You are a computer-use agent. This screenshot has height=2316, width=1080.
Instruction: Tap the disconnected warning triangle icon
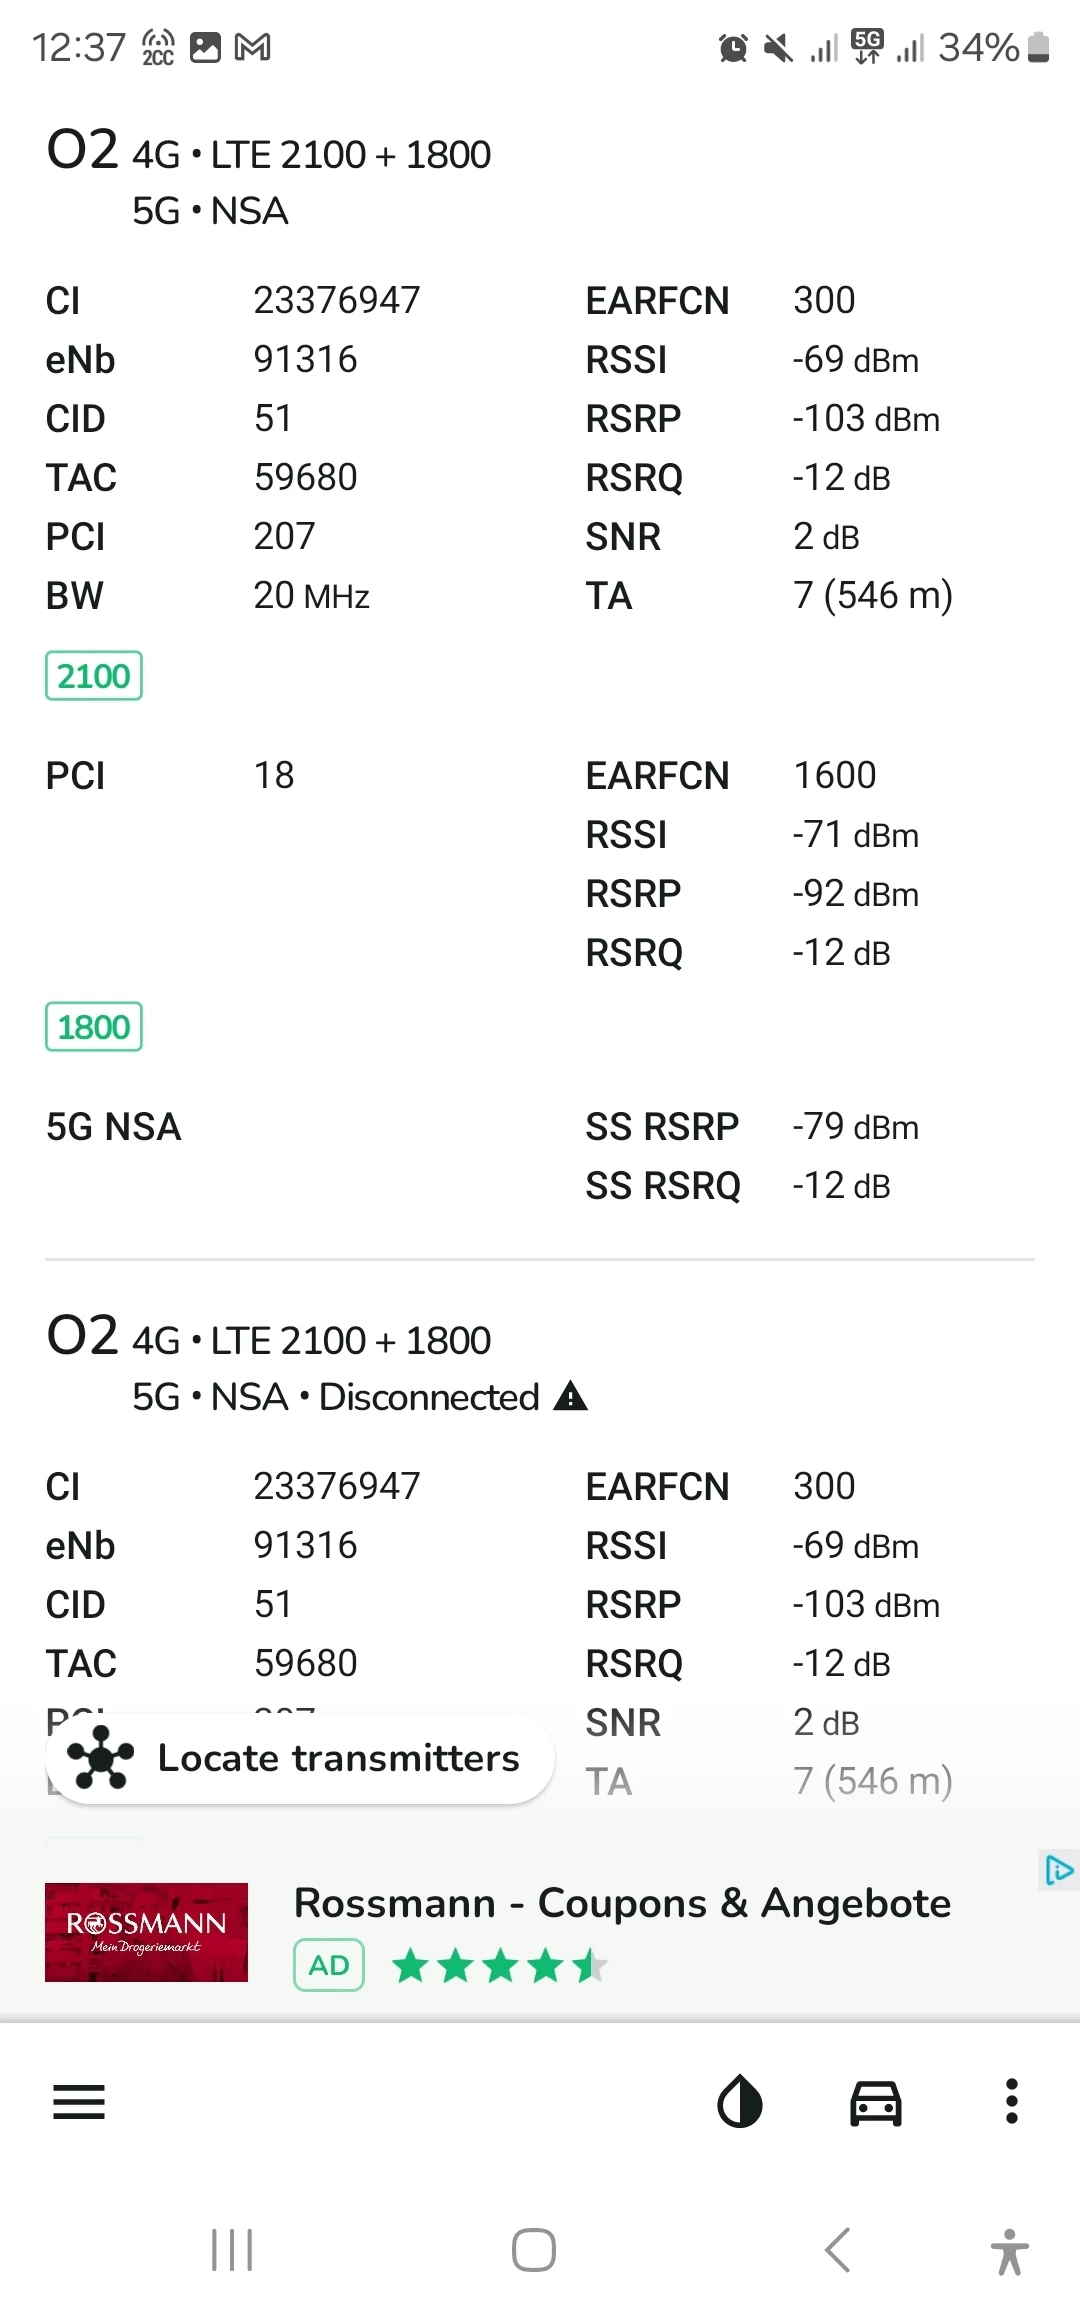coord(570,1396)
